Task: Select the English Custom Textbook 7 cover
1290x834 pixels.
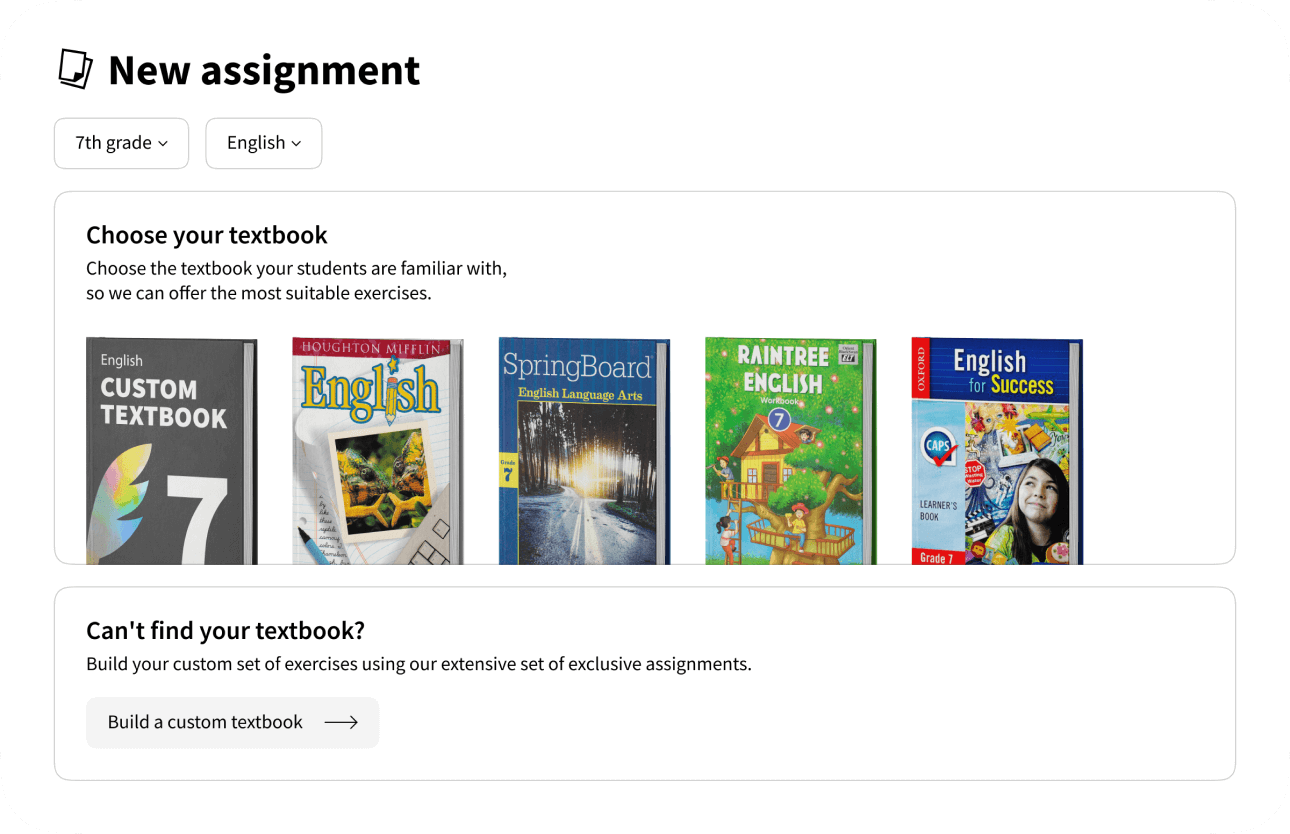Action: pyautogui.click(x=171, y=450)
